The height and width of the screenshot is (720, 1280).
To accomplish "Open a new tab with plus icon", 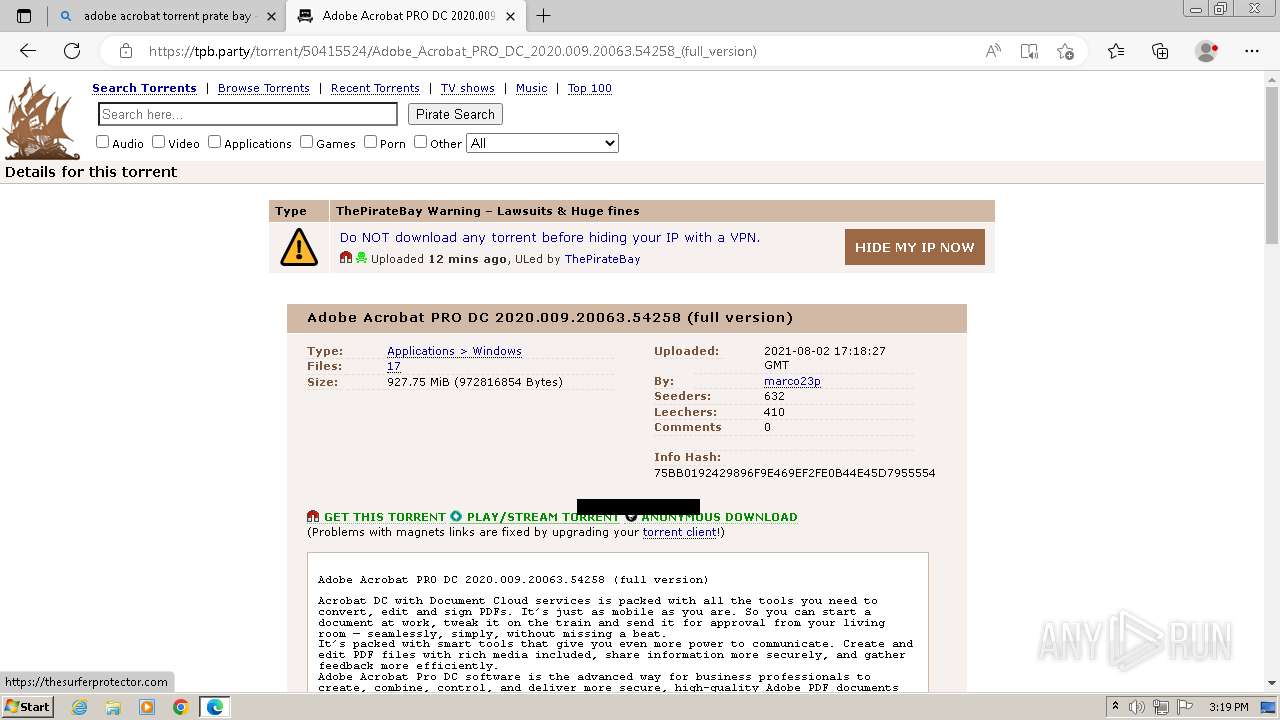I will pos(543,16).
